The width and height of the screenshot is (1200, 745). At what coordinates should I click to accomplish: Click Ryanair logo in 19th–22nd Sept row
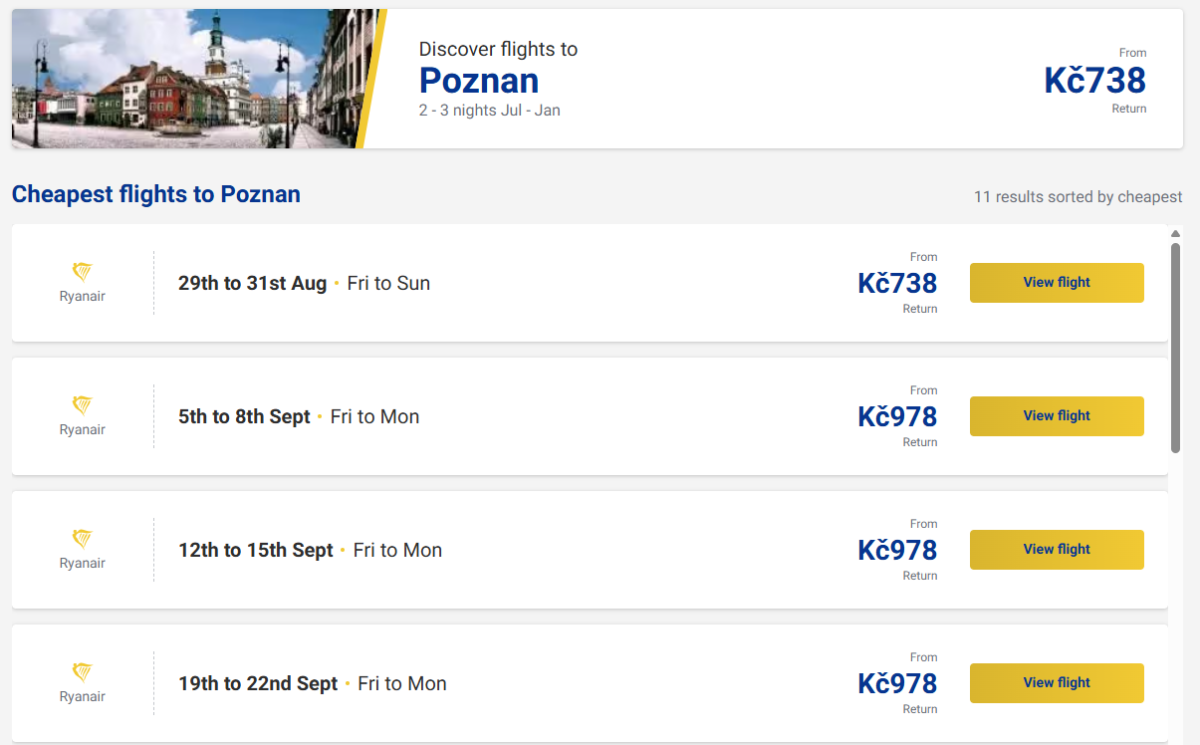coord(82,682)
